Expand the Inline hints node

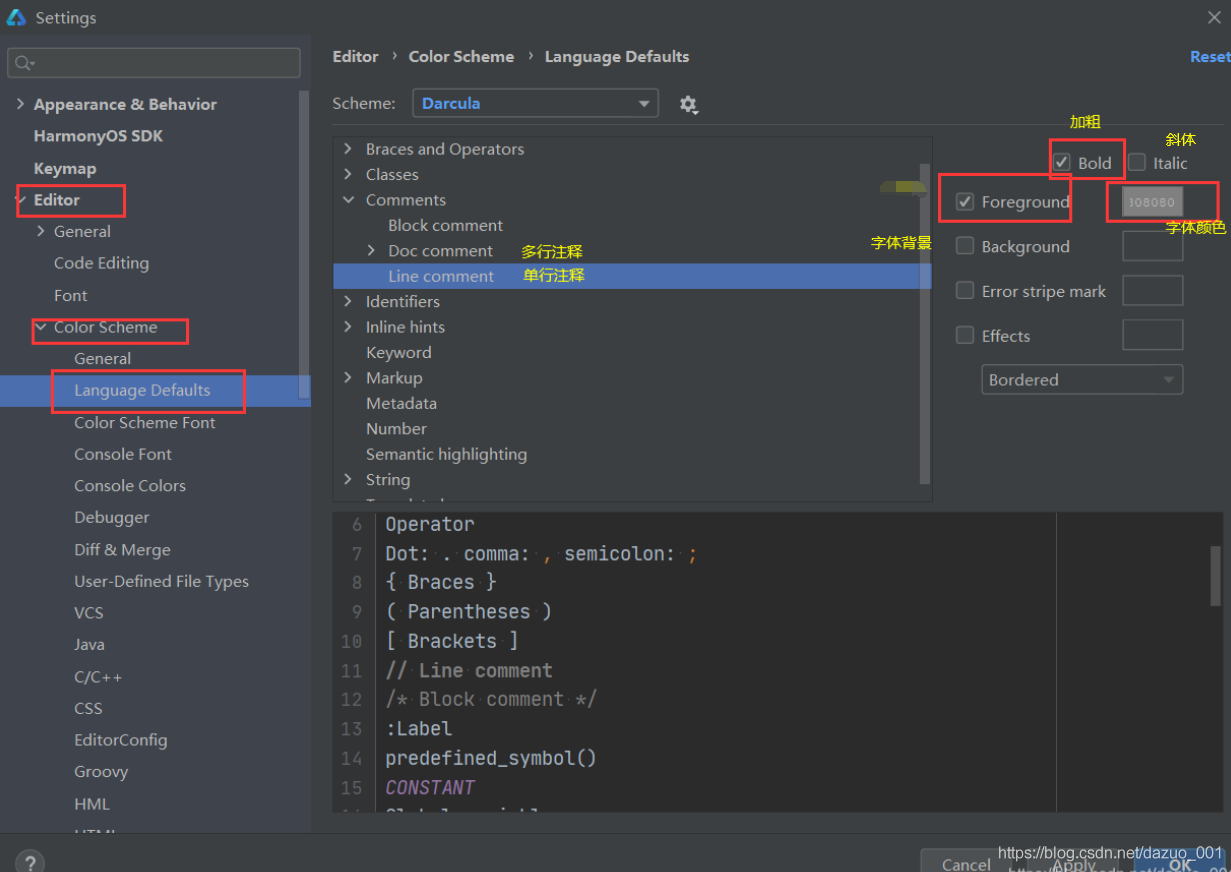point(348,327)
